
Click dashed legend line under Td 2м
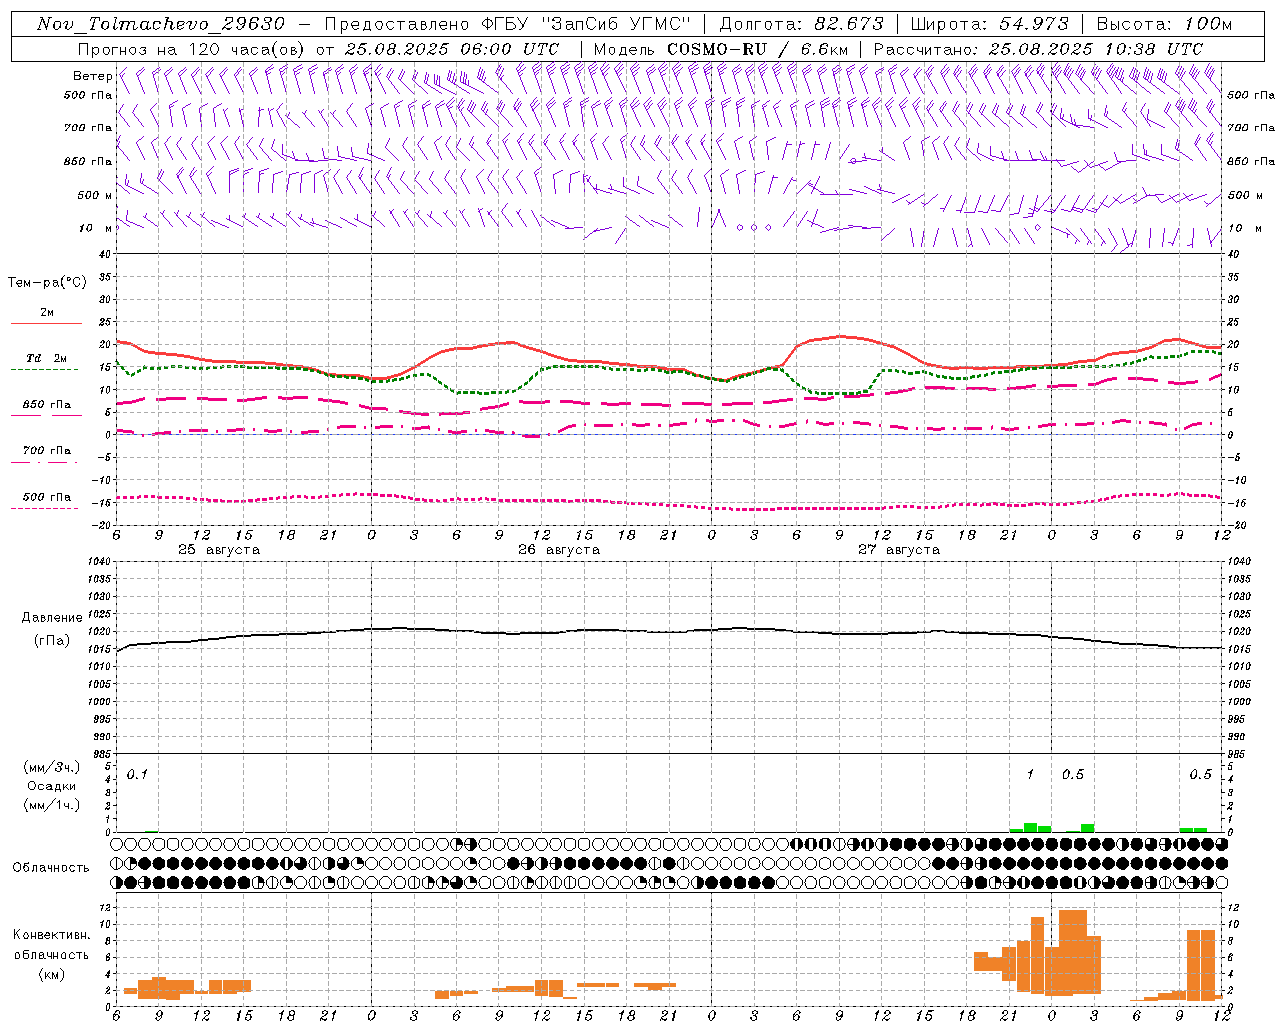[44, 369]
